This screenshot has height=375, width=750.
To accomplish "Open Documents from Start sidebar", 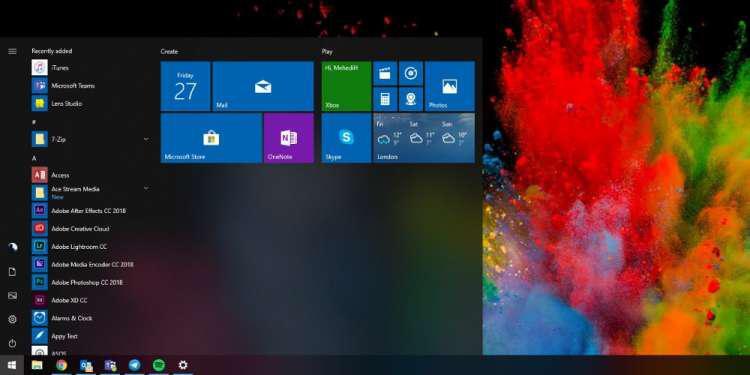I will pyautogui.click(x=12, y=272).
